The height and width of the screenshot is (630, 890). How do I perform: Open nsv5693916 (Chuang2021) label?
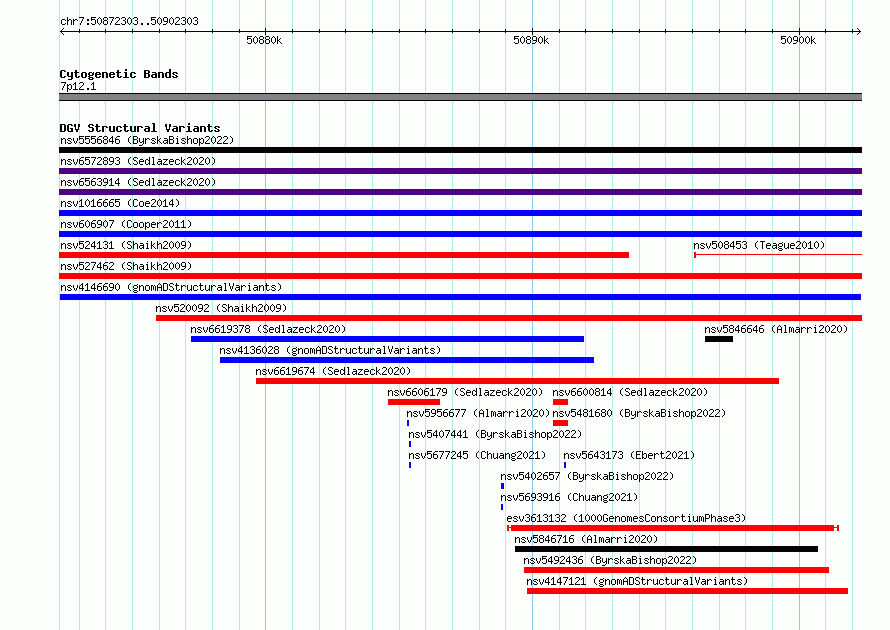pyautogui.click(x=569, y=497)
